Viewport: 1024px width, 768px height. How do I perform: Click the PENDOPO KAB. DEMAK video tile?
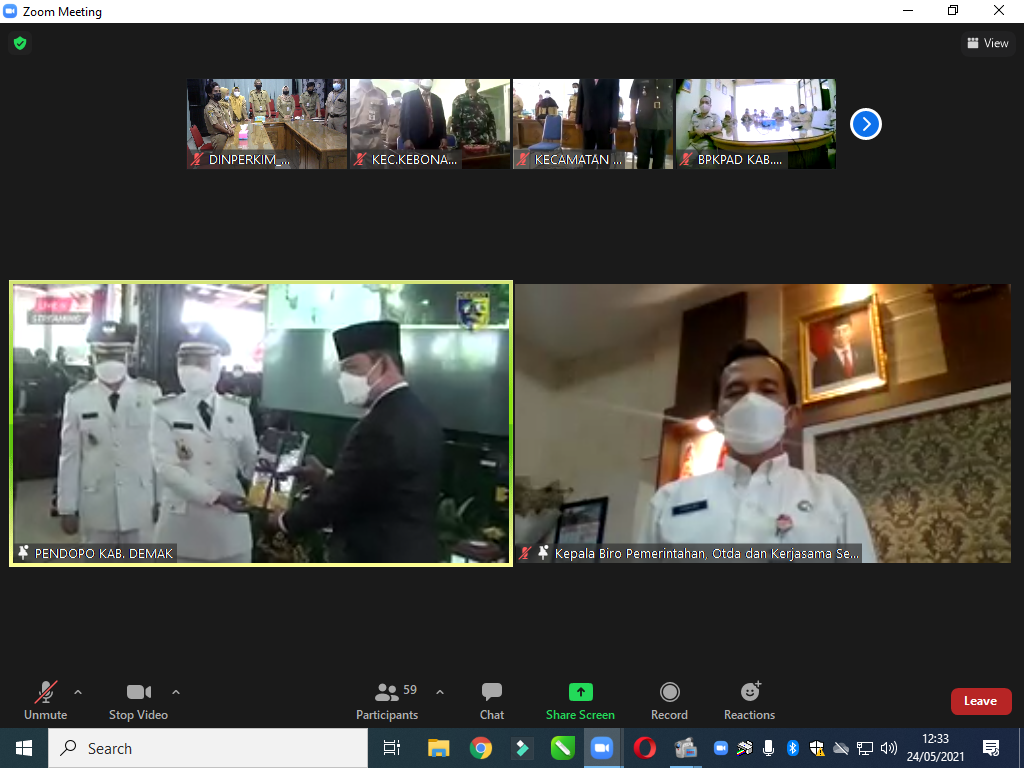pyautogui.click(x=260, y=423)
